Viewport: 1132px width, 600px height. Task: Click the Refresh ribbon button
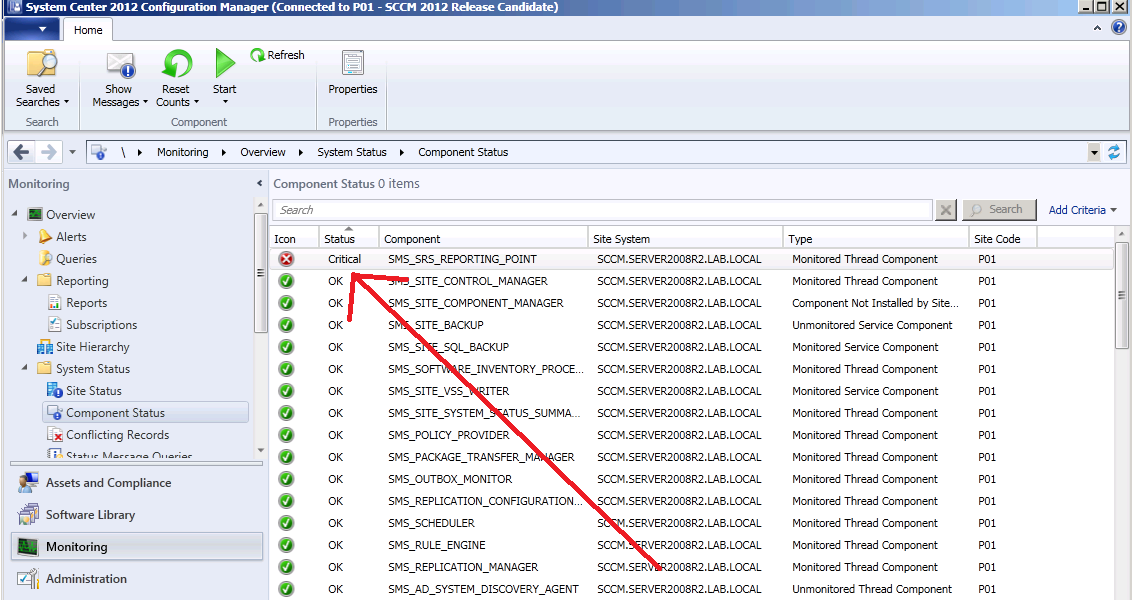click(277, 55)
